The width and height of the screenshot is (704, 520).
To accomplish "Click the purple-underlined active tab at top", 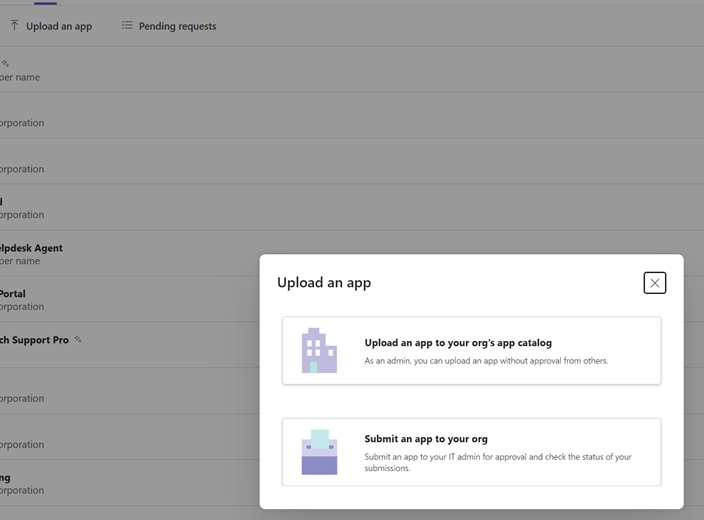I will [x=45, y=3].
